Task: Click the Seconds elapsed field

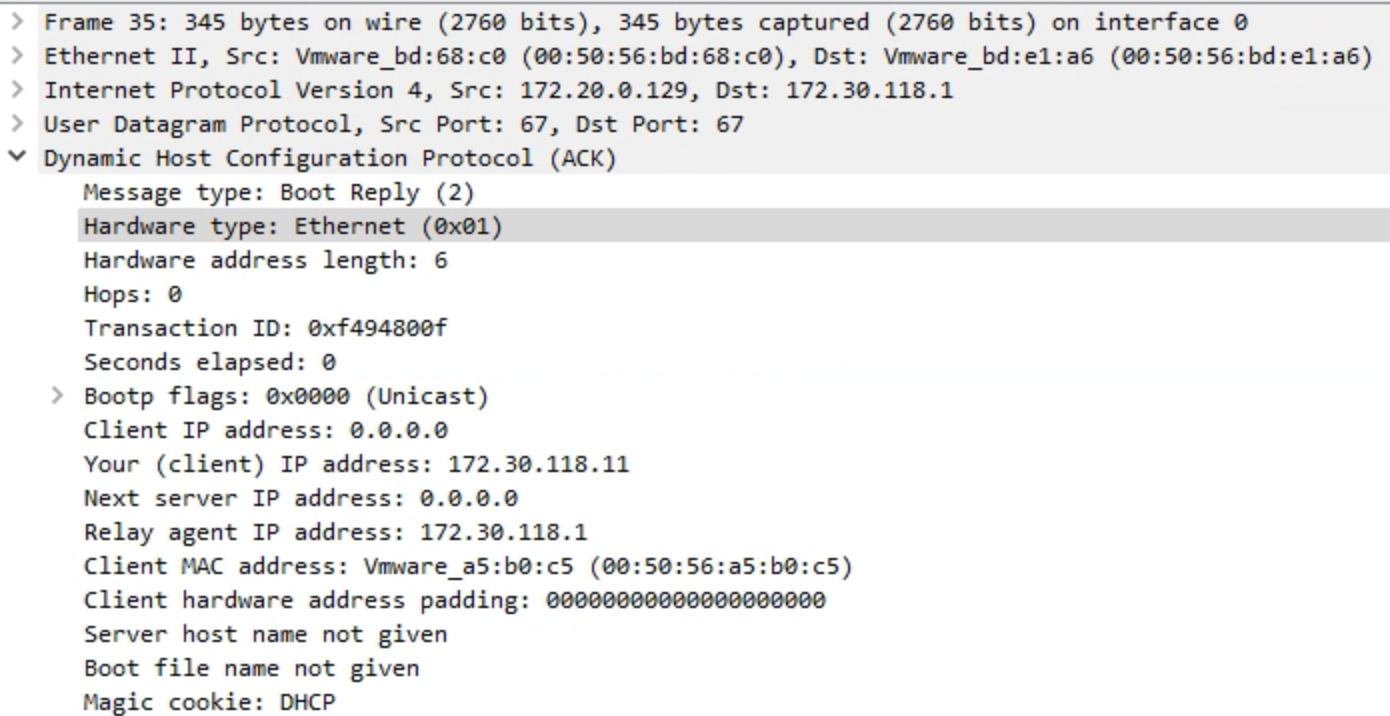Action: pos(209,362)
